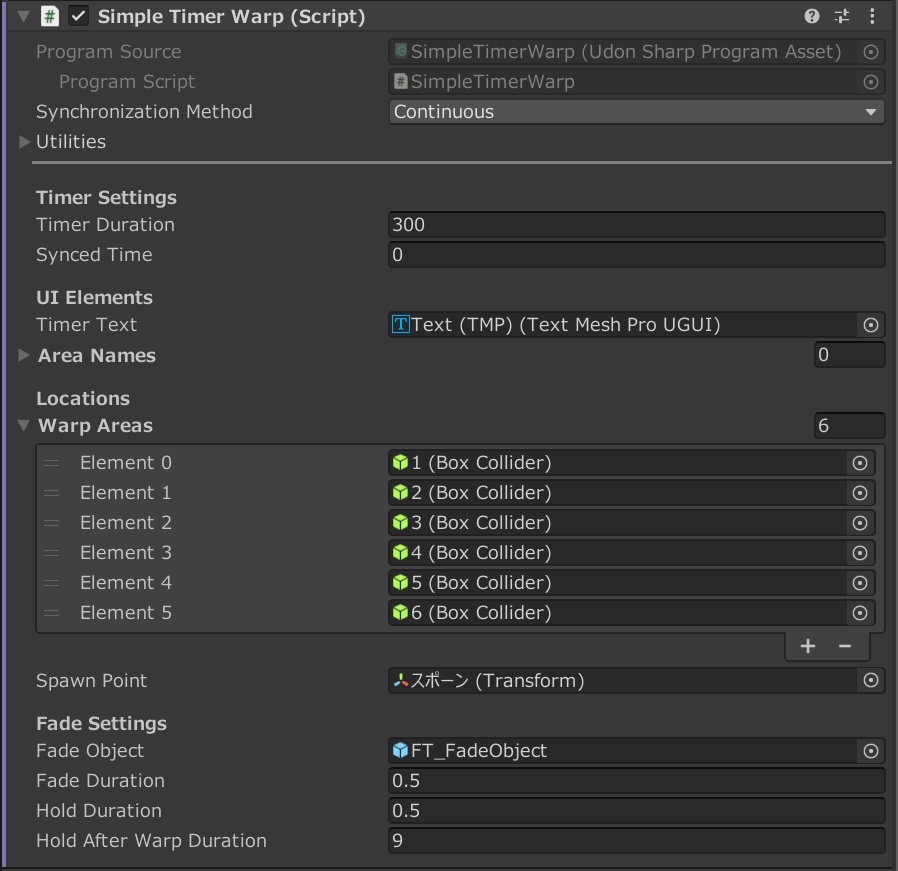This screenshot has width=898, height=871.
Task: Click the Warp Areas size field
Action: click(849, 426)
